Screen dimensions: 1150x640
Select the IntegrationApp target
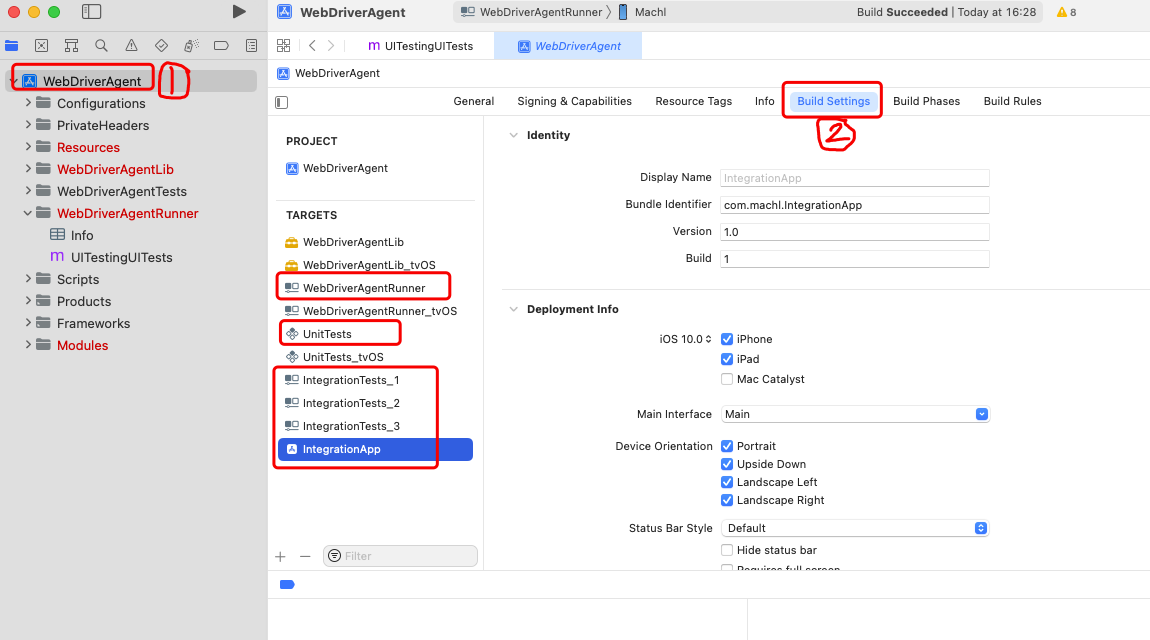tap(375, 449)
